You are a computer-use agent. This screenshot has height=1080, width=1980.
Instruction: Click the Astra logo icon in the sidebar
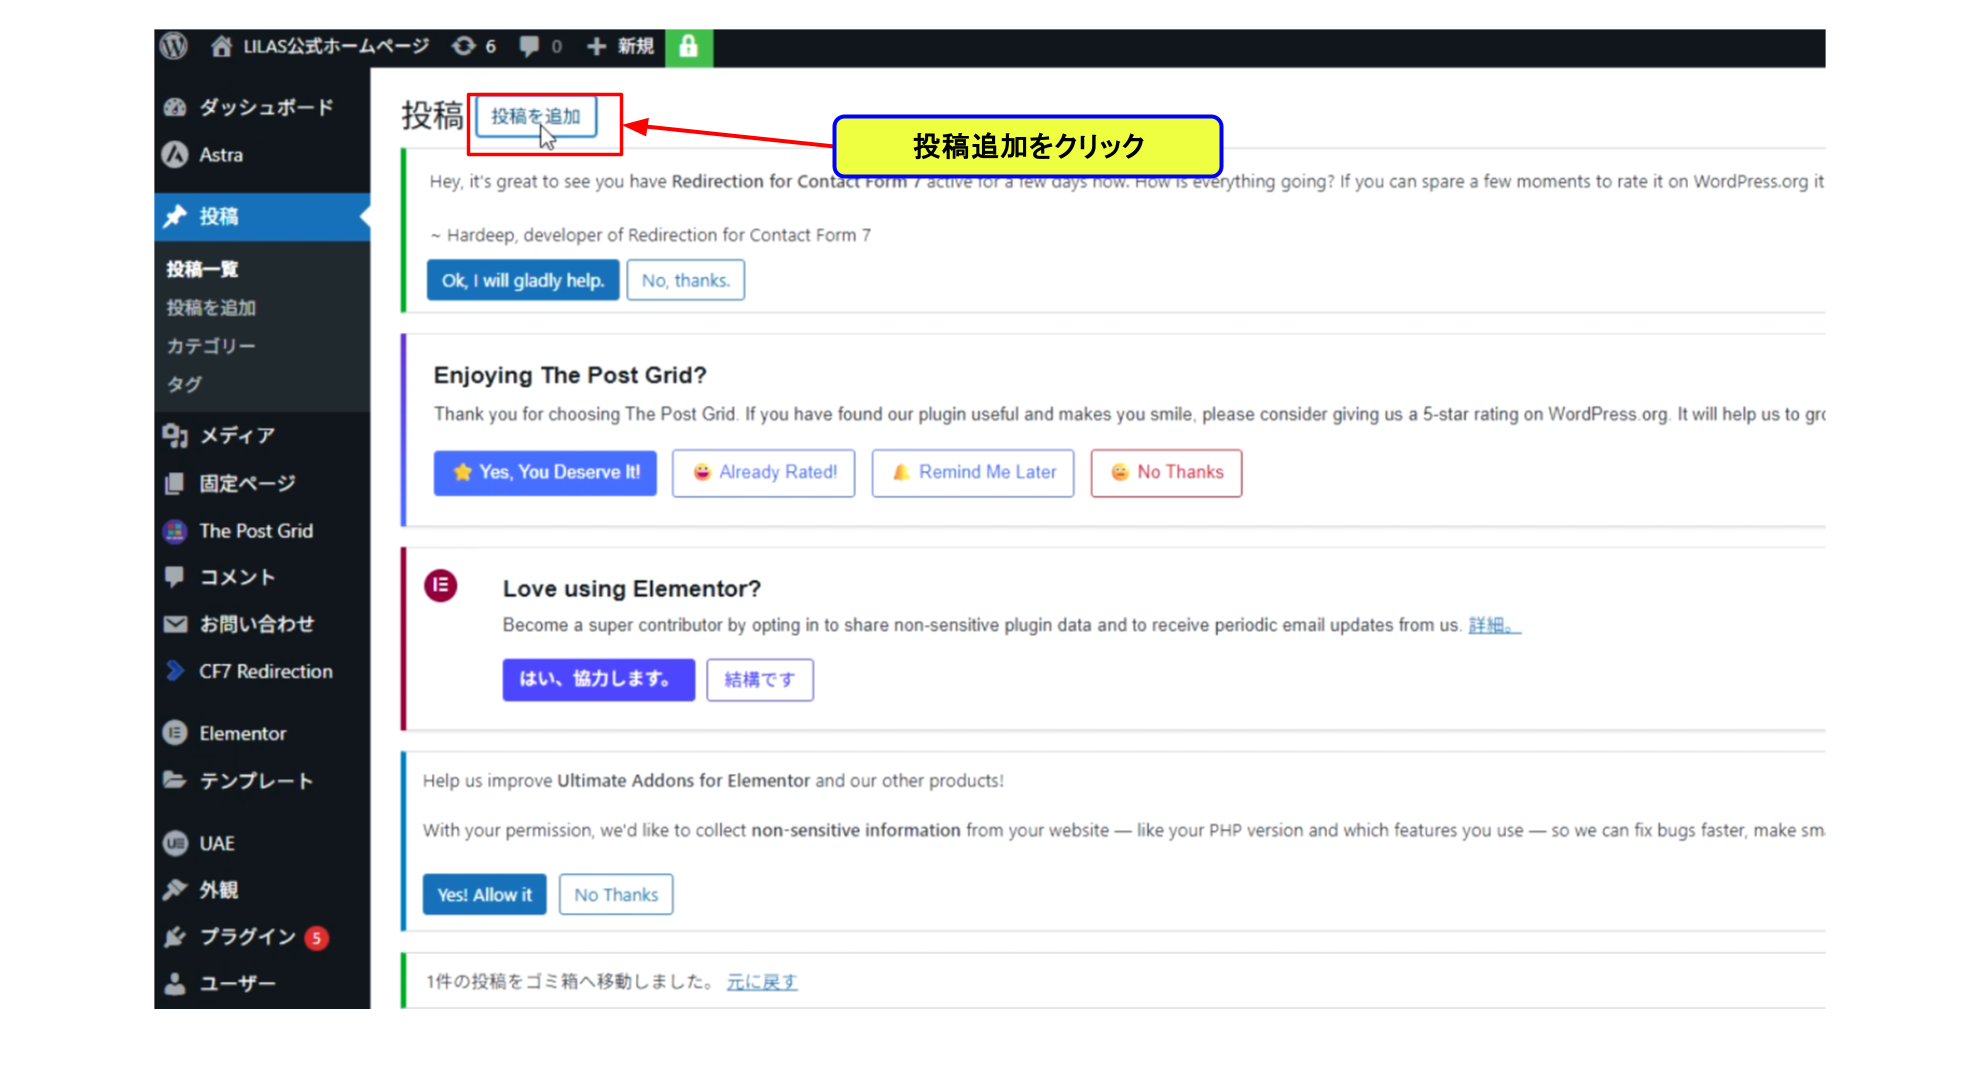pyautogui.click(x=175, y=155)
